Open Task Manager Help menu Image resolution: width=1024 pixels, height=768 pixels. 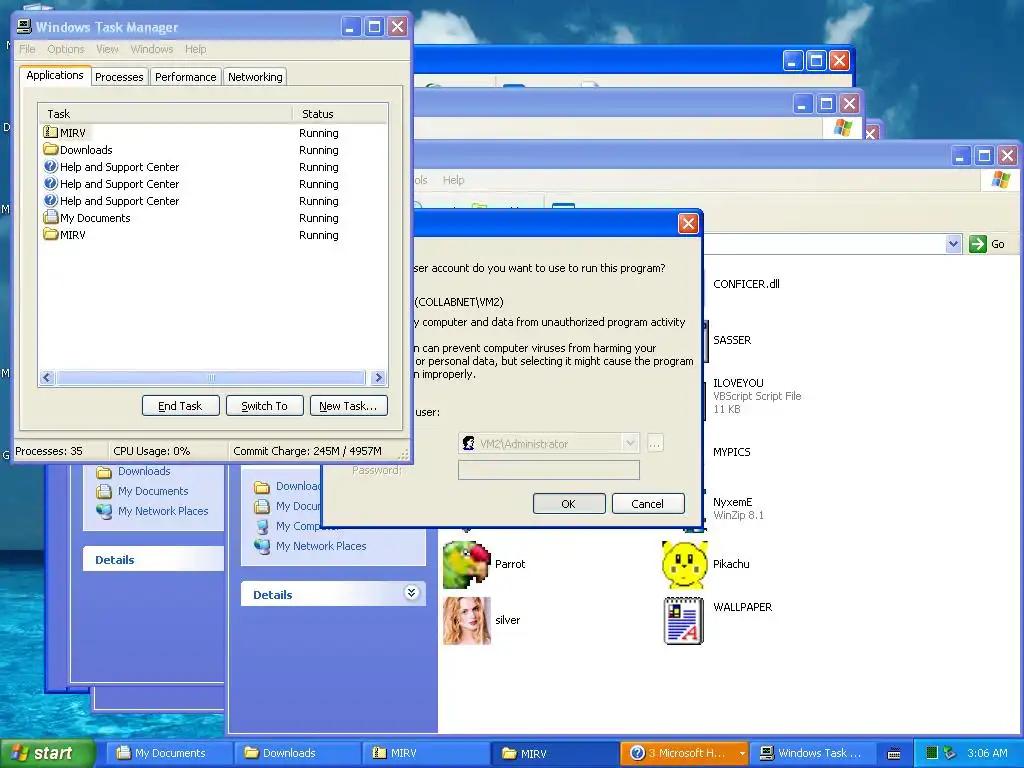(x=195, y=49)
